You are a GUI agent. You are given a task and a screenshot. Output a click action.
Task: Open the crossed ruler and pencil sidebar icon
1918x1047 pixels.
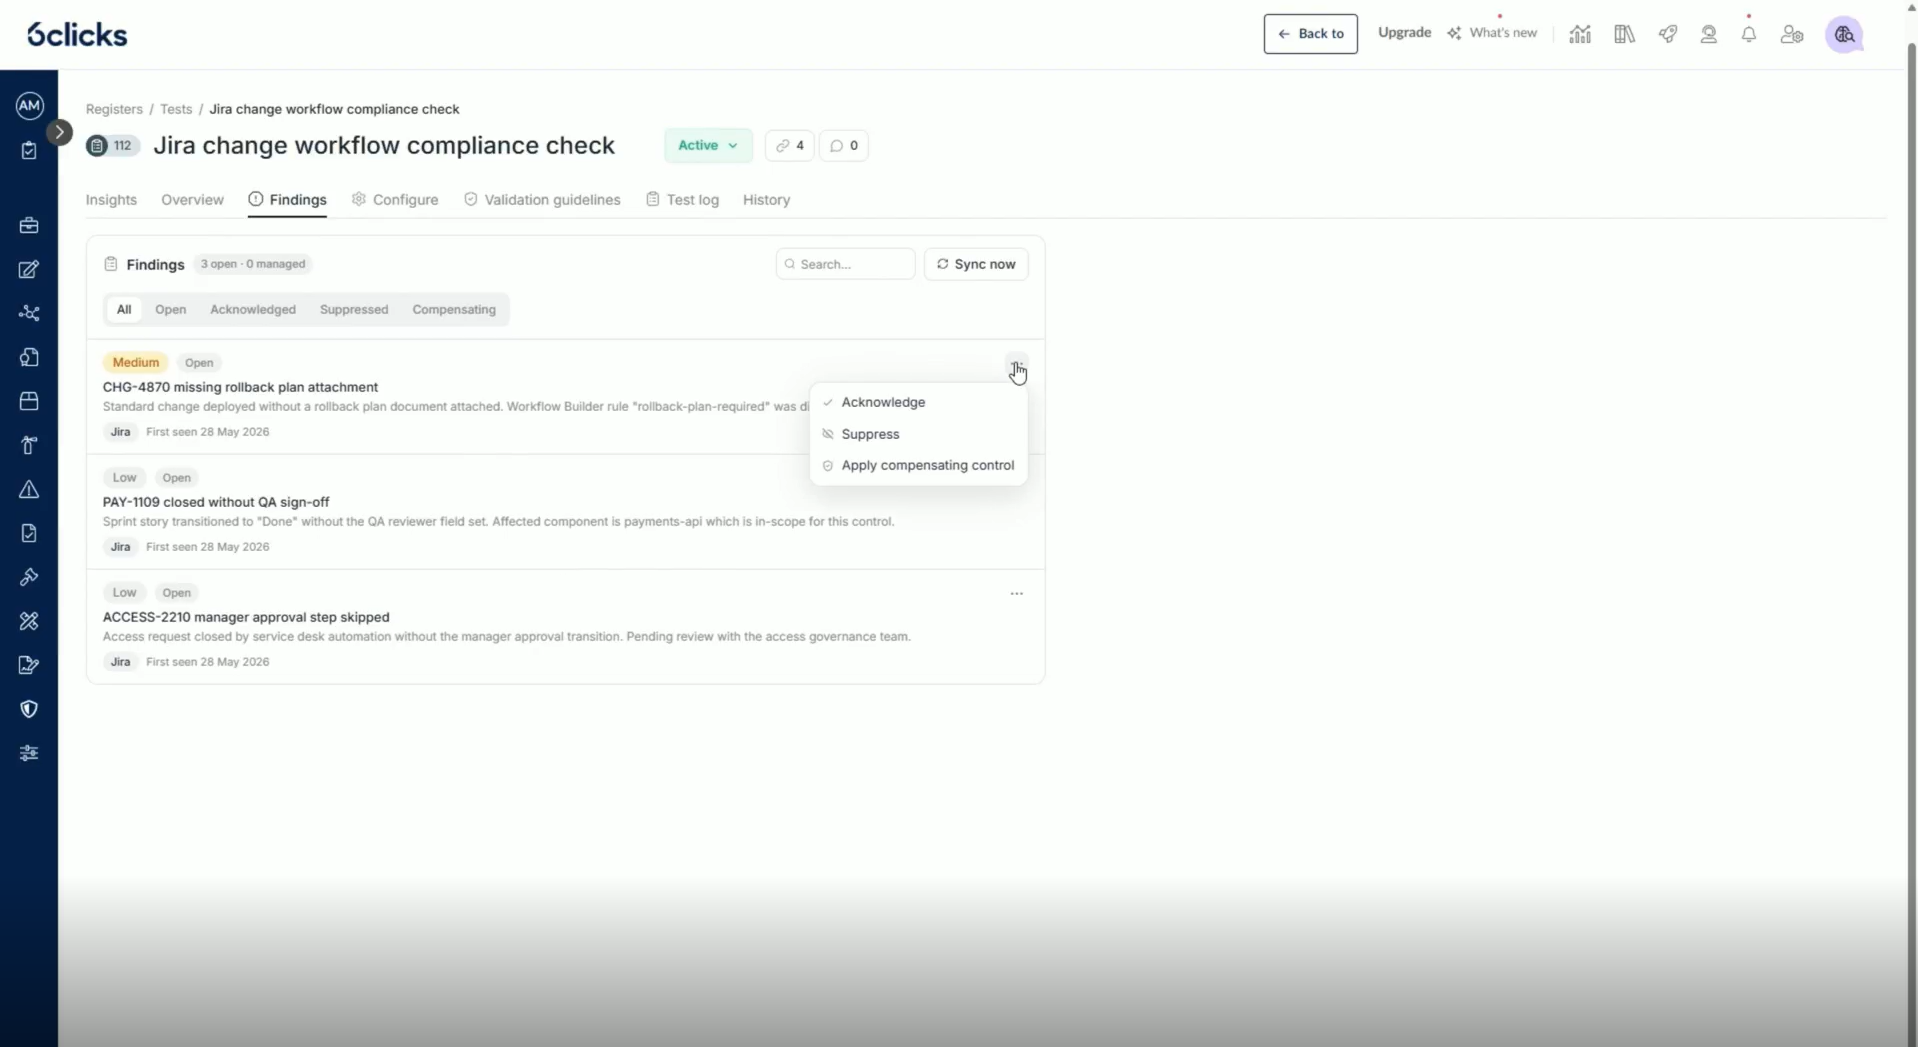[x=29, y=621]
